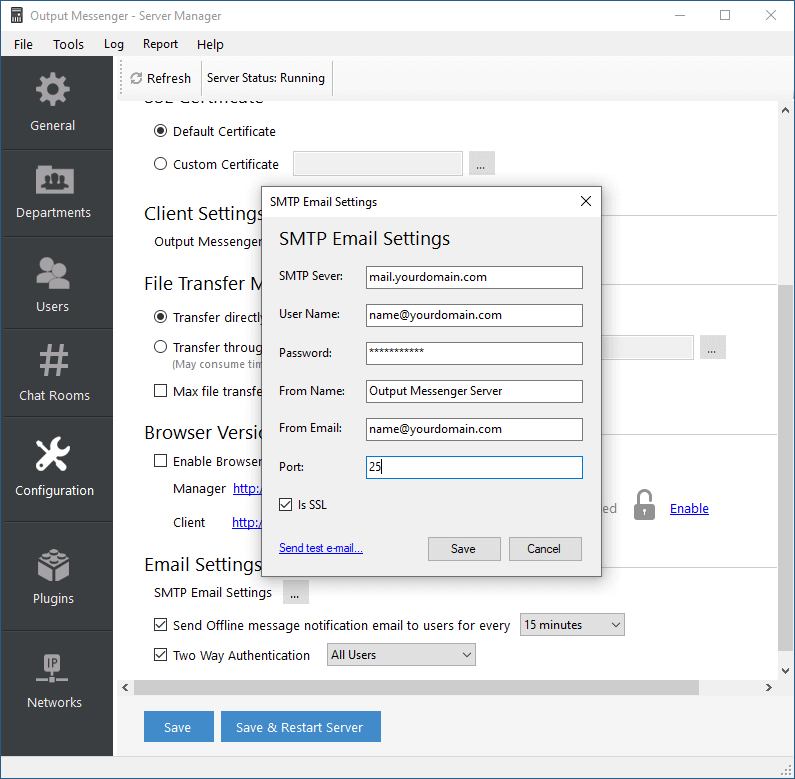Click the horizontal scrollbar thumb
Viewport: 795px width, 779px height.
[416, 688]
